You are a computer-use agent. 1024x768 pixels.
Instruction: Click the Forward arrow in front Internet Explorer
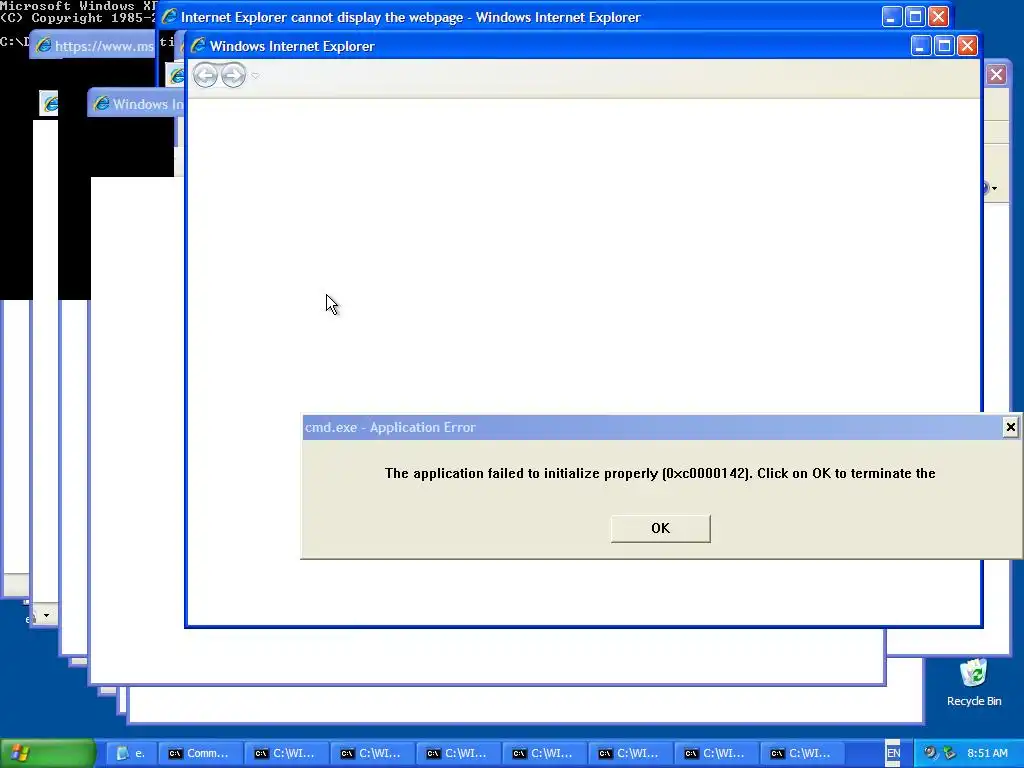(x=233, y=76)
